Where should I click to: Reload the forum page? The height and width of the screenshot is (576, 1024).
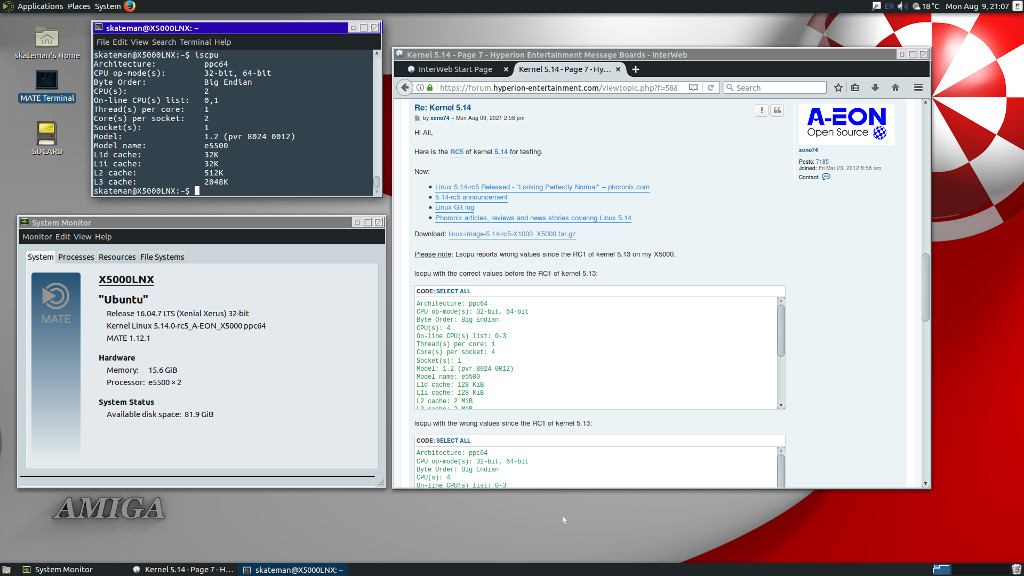point(711,88)
